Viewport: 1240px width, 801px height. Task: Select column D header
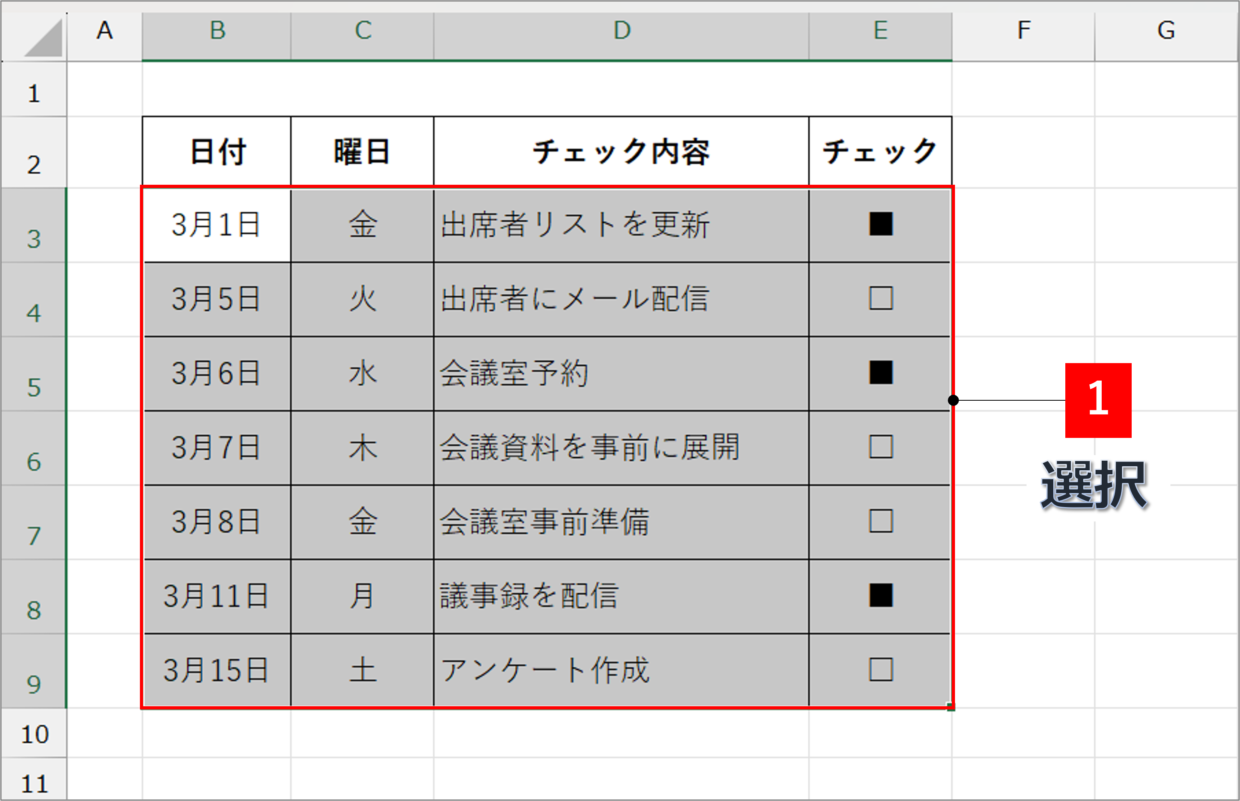[x=622, y=33]
